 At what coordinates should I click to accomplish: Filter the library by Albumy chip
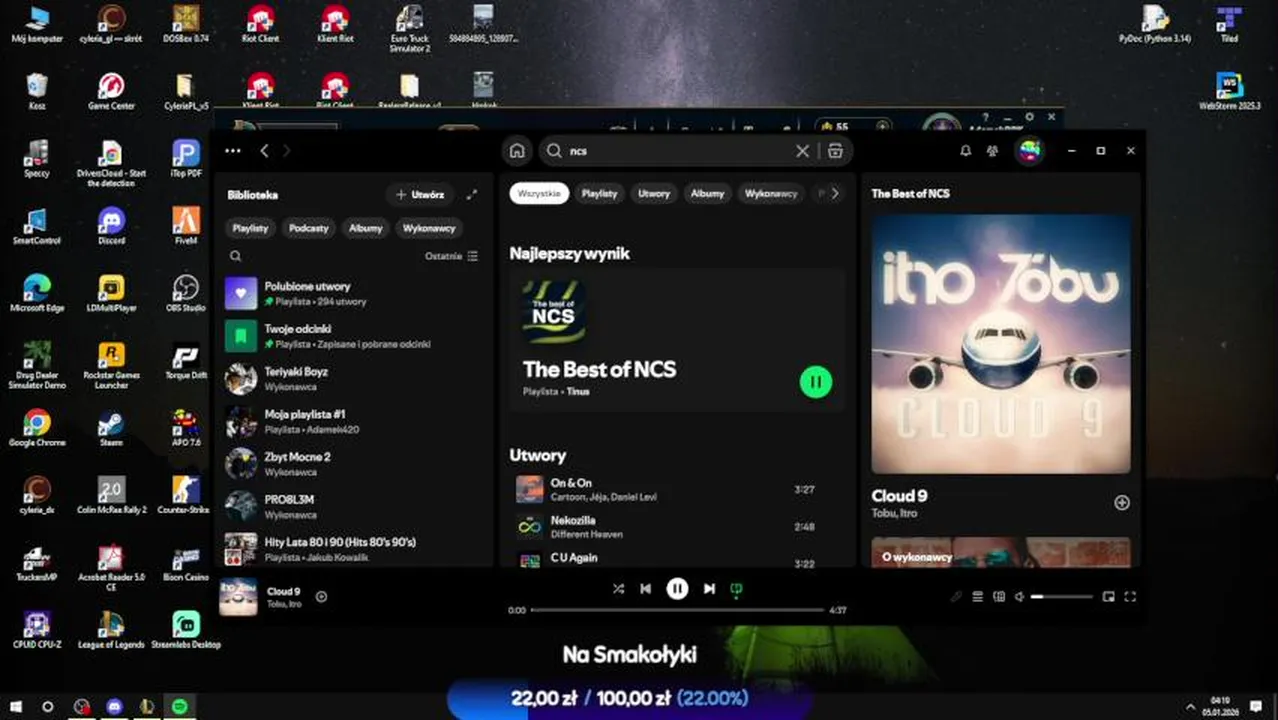tap(366, 228)
